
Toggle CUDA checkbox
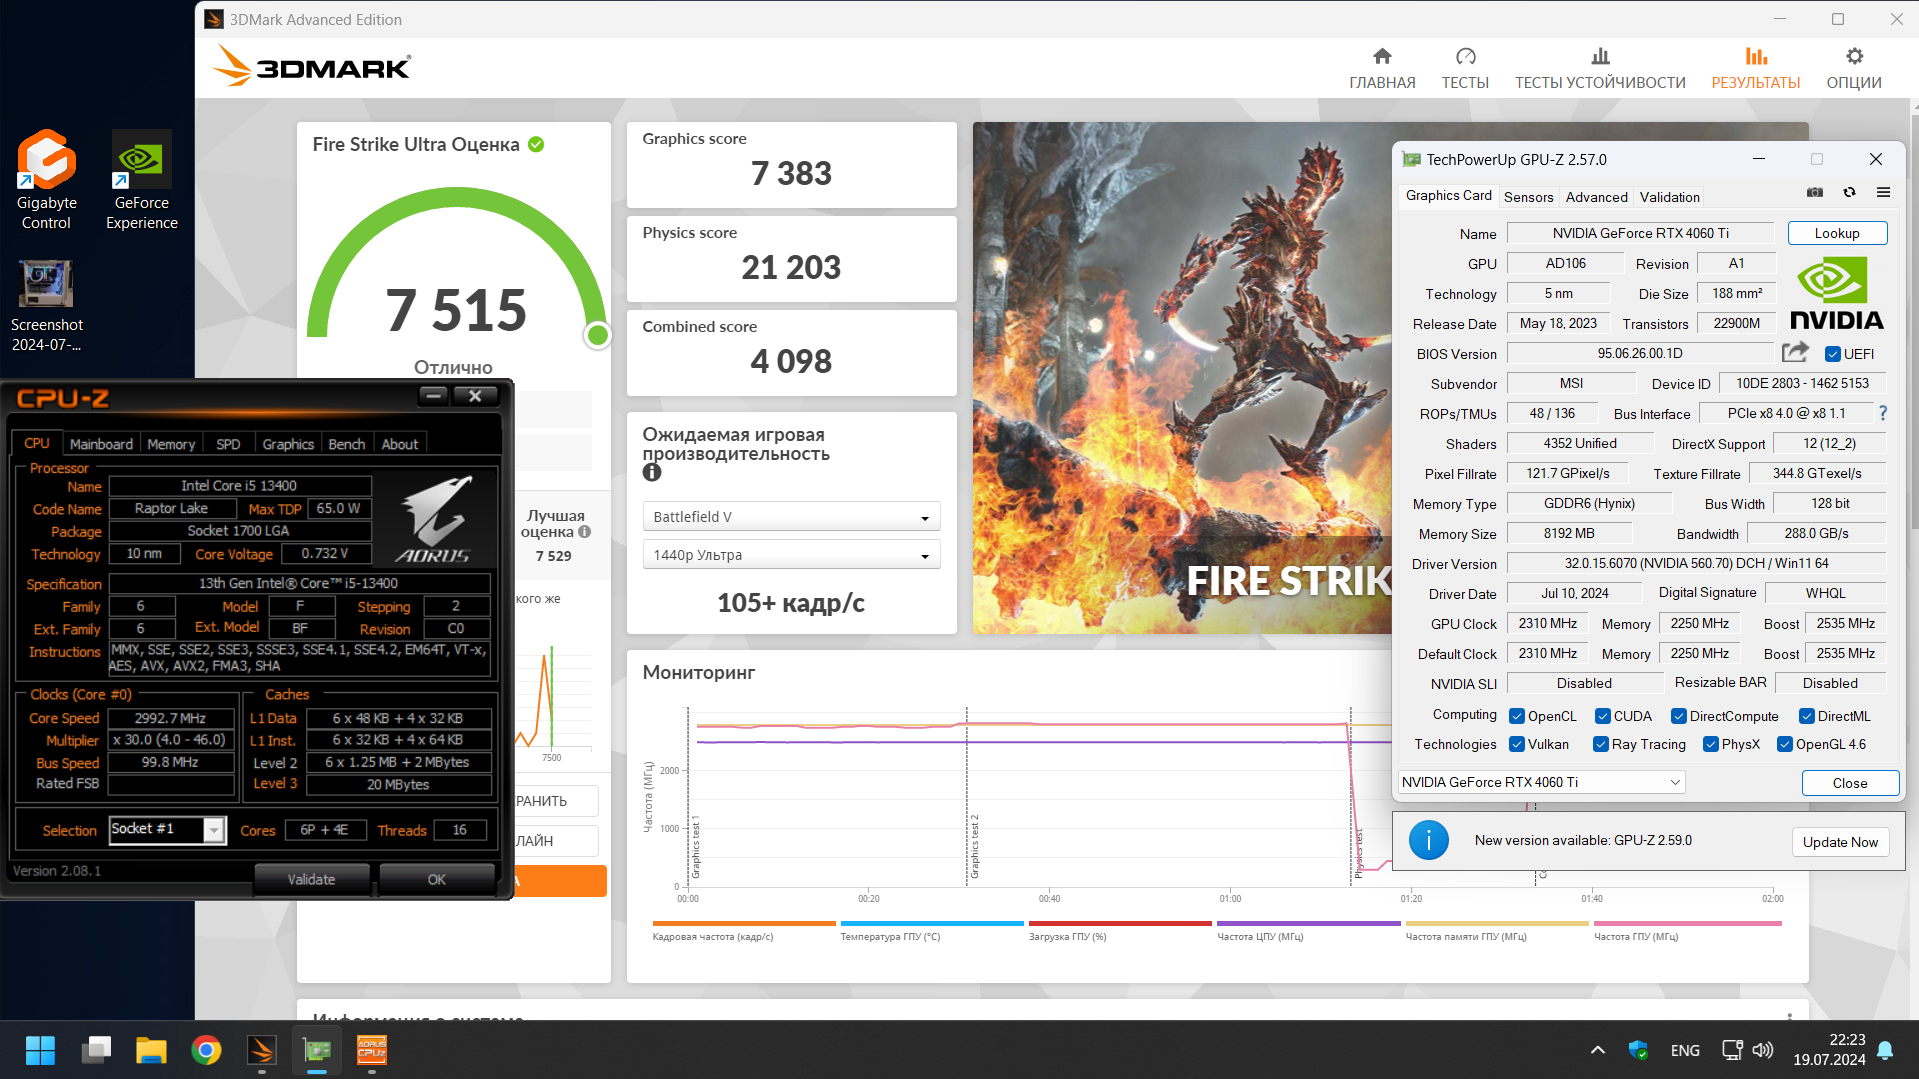1602,716
